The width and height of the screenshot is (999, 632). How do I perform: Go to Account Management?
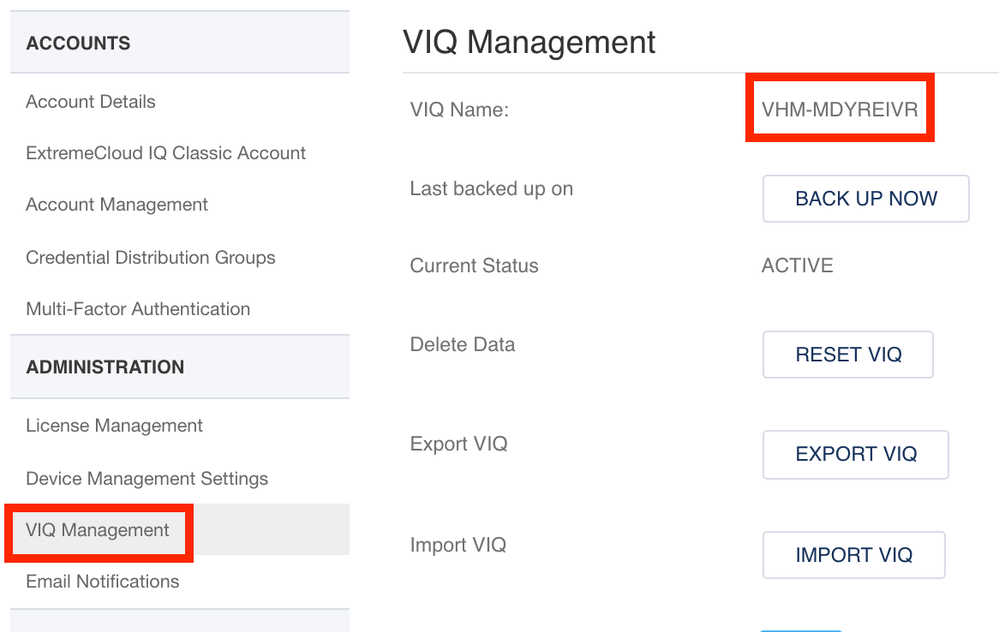point(117,205)
